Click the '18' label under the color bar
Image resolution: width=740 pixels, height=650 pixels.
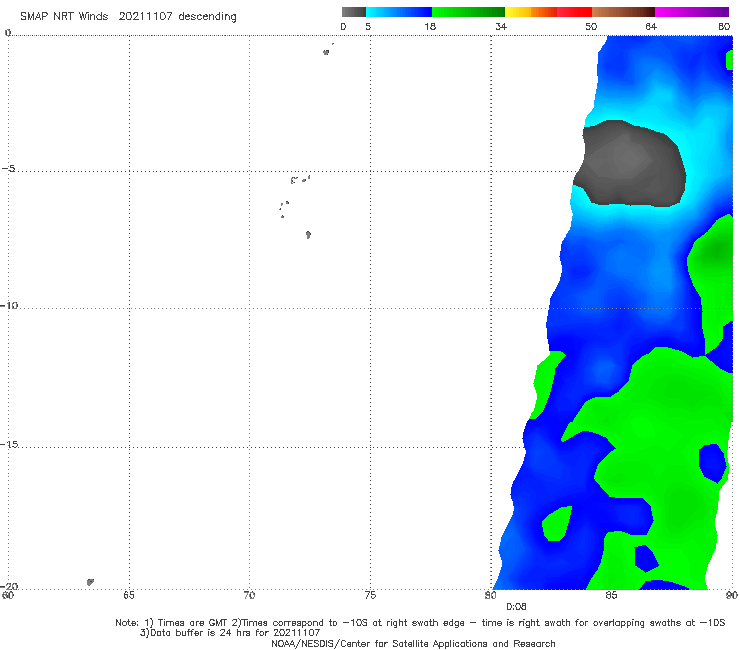click(430, 26)
